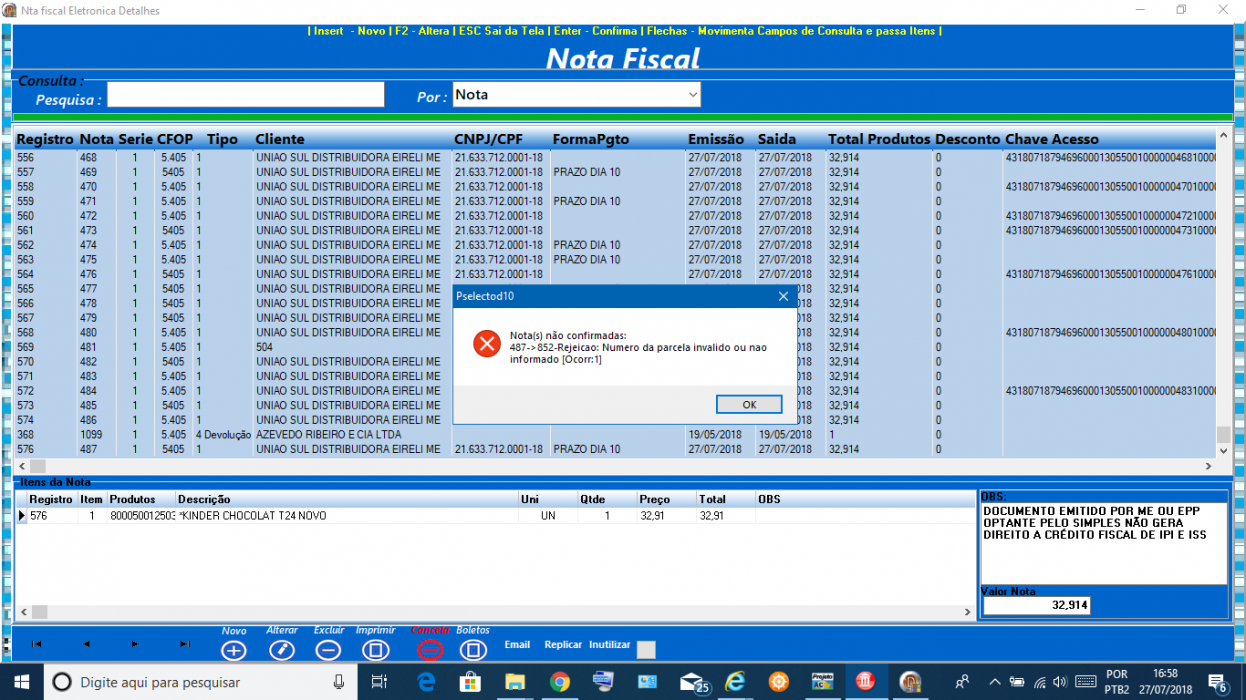
Task: Click the Novo plus icon
Action: point(234,650)
